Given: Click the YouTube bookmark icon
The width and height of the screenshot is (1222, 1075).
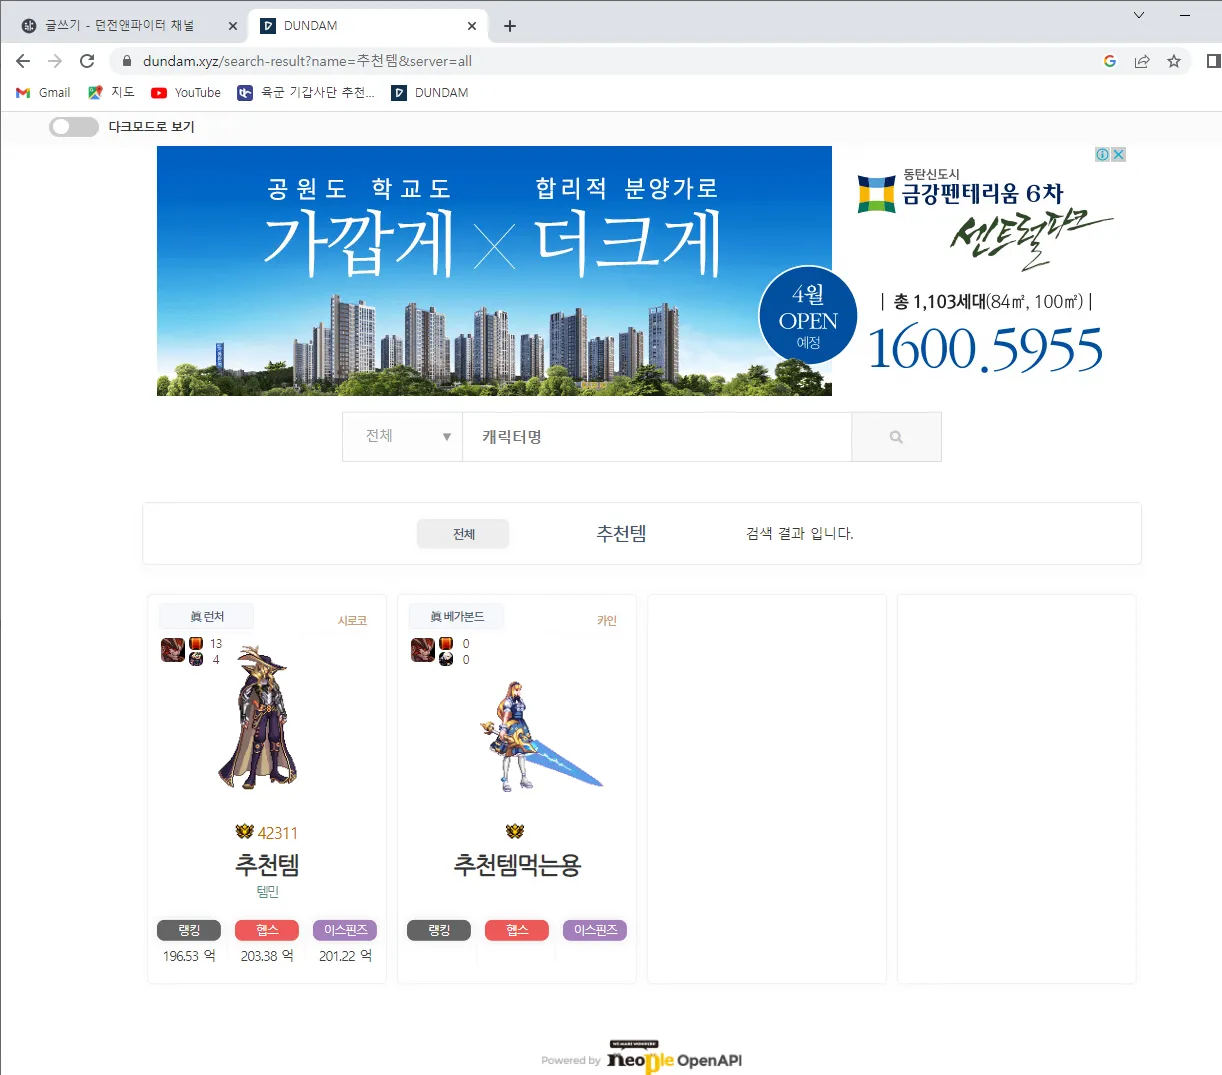Looking at the screenshot, I should click(x=159, y=93).
